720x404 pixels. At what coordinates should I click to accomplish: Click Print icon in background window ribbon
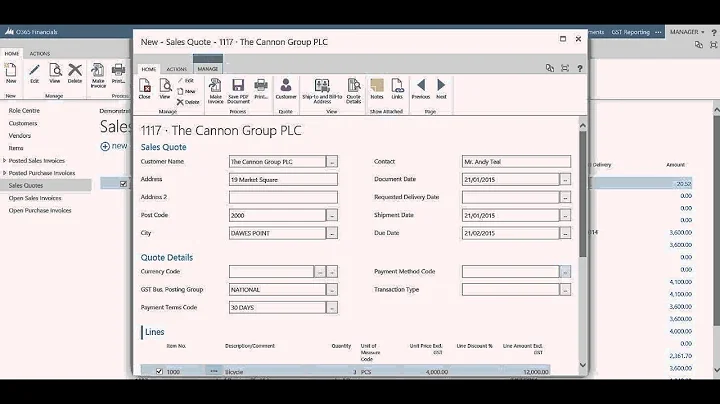pos(118,73)
